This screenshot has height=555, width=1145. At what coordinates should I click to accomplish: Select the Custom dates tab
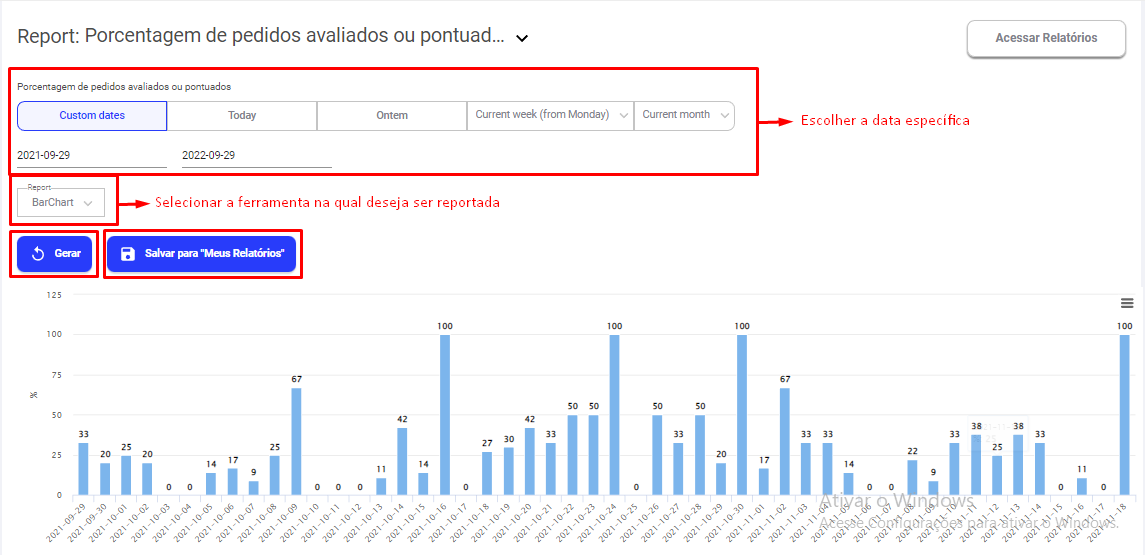point(92,116)
